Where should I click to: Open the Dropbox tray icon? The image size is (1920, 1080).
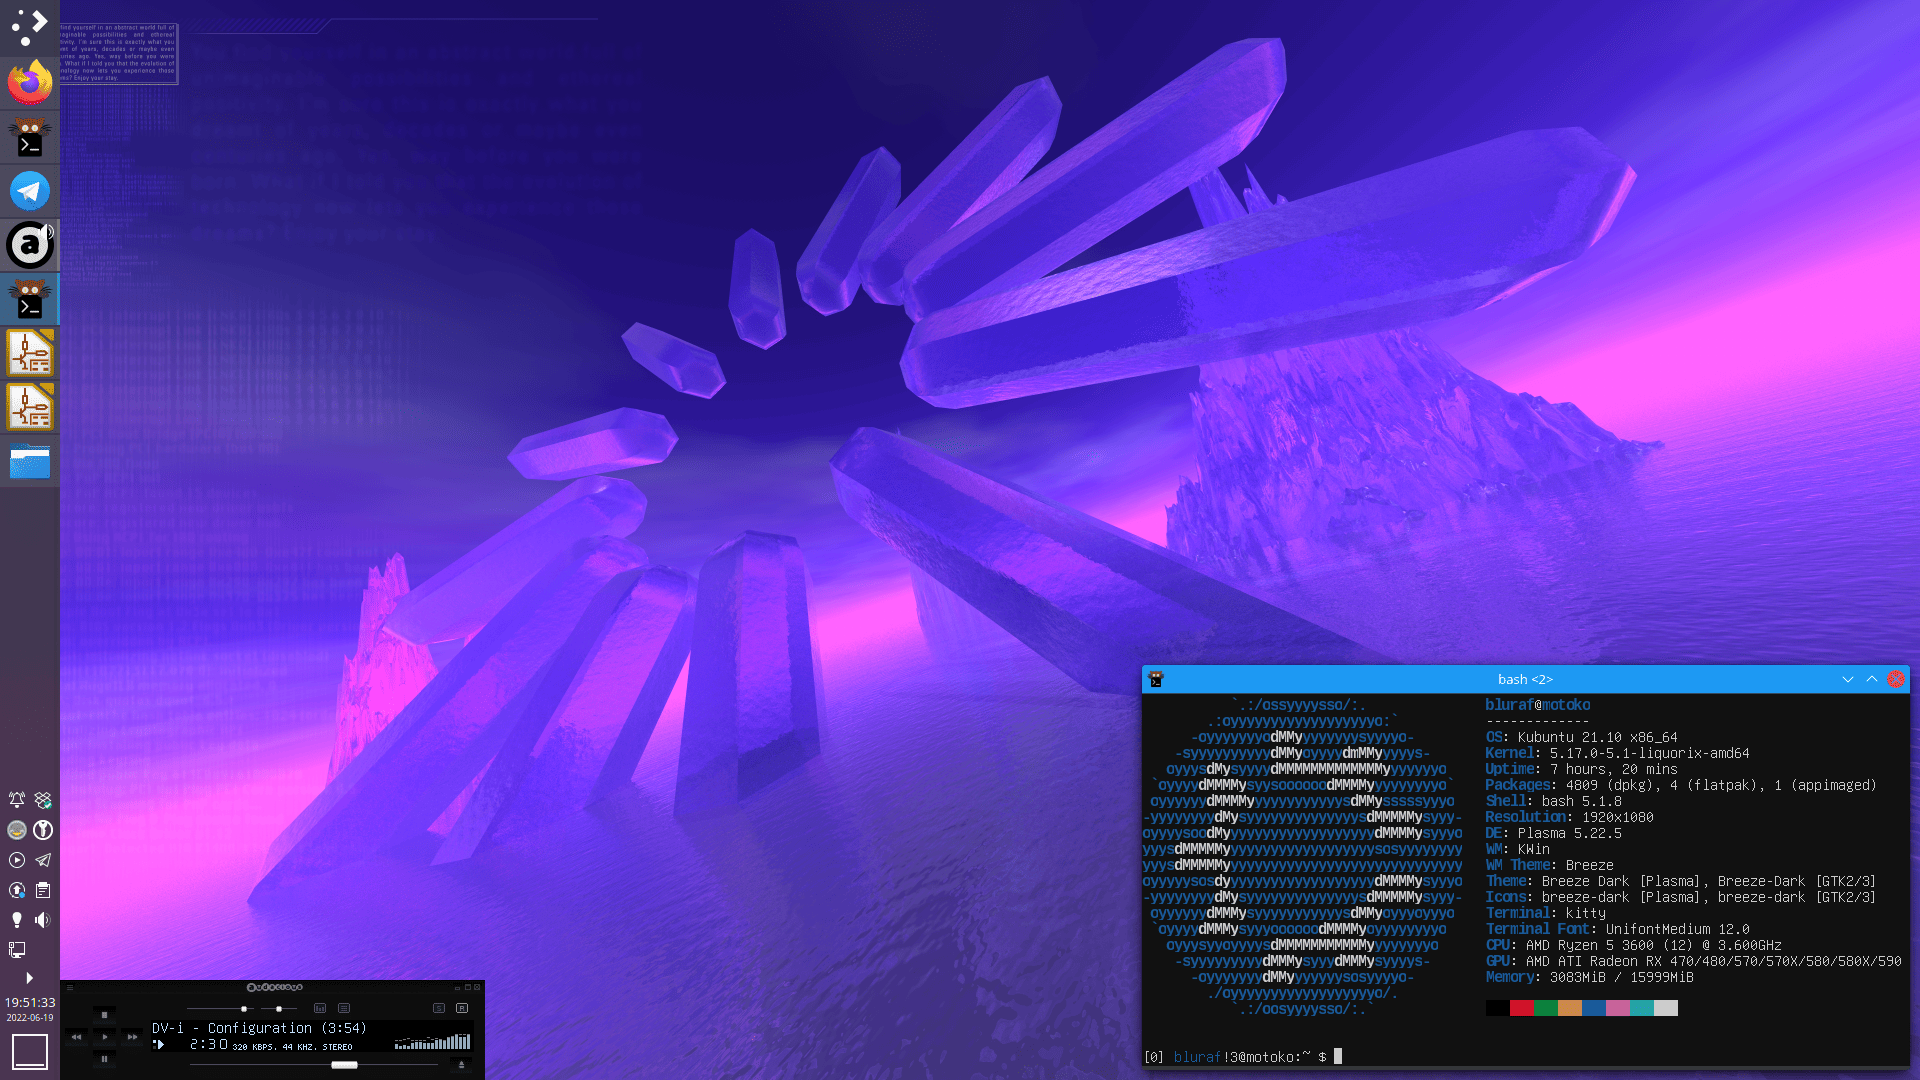tap(43, 800)
